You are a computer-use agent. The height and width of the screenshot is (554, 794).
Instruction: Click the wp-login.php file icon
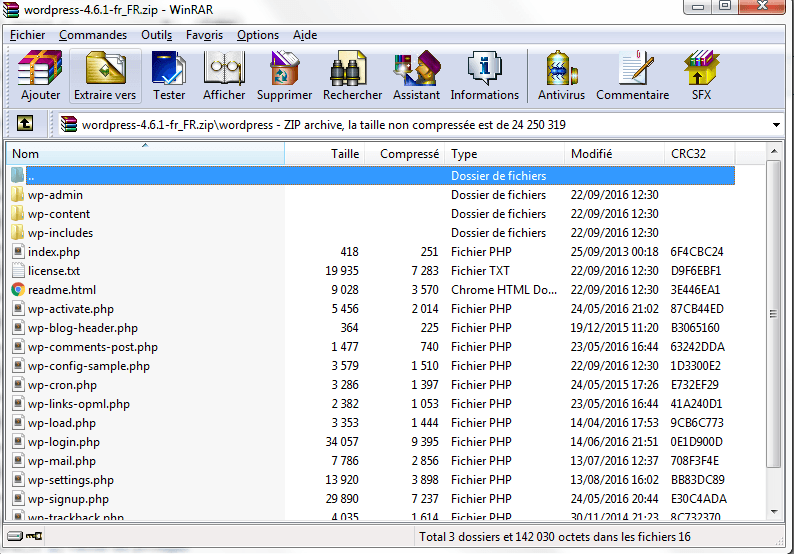pyautogui.click(x=18, y=442)
